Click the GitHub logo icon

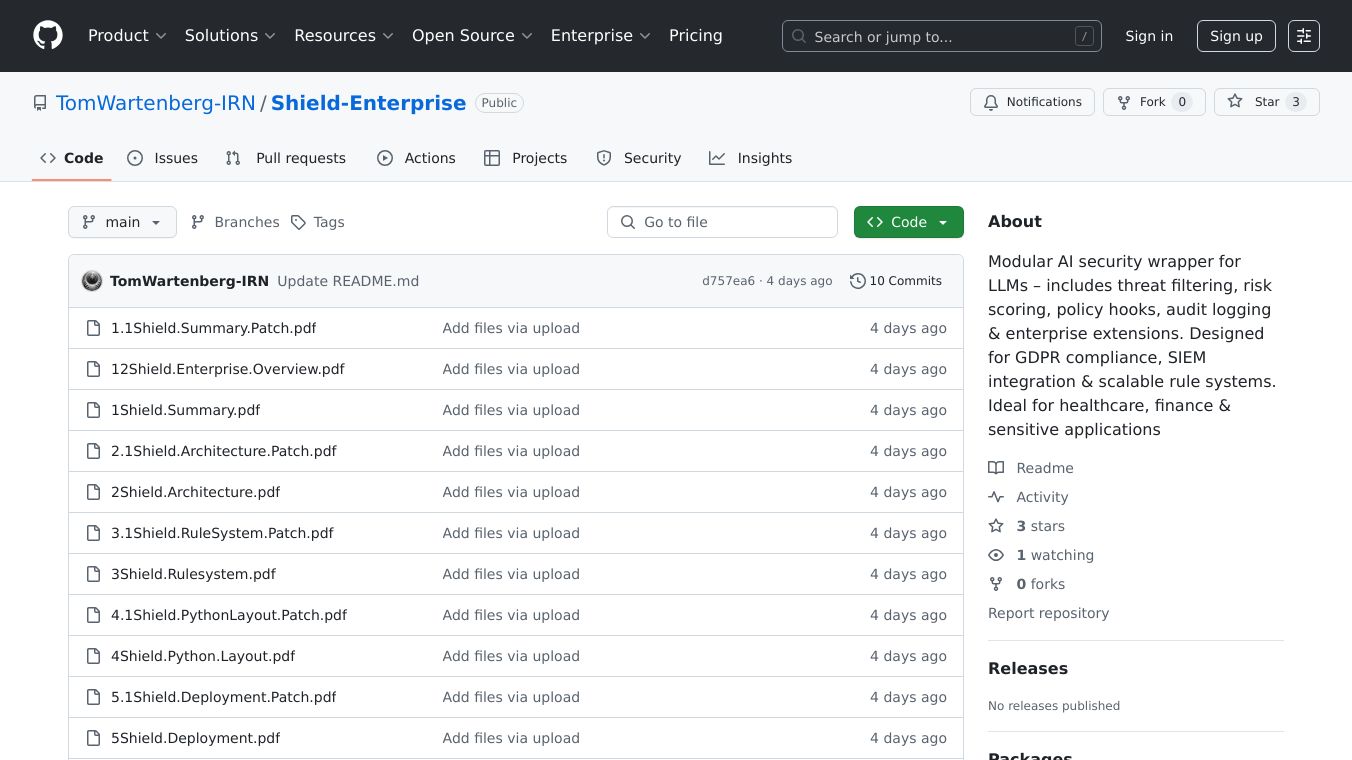pyautogui.click(x=48, y=36)
